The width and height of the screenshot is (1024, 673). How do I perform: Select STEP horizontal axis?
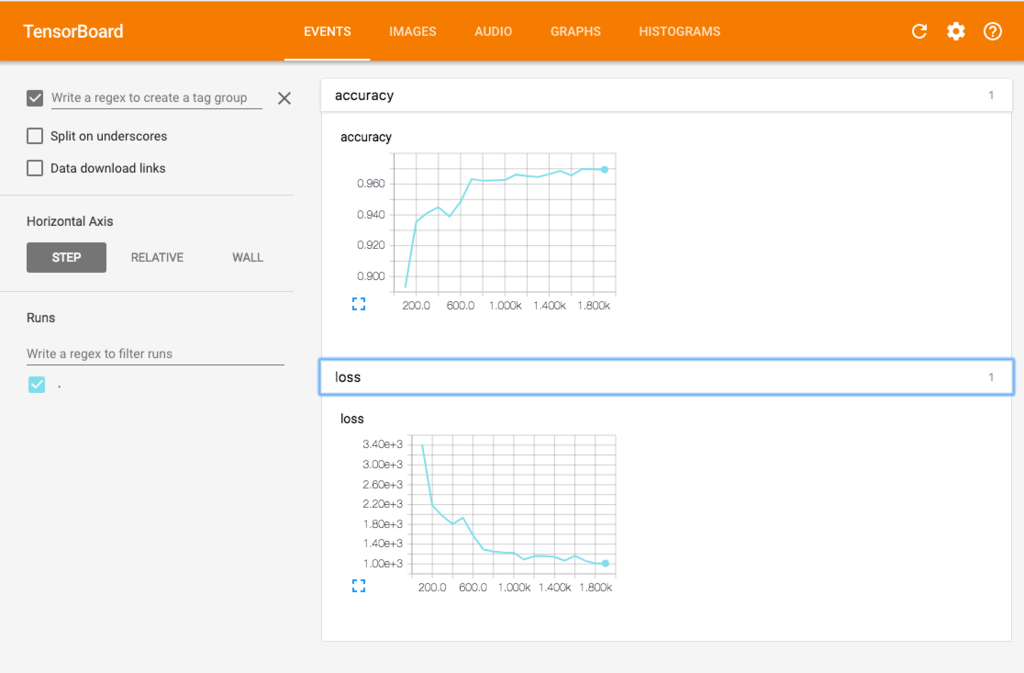tap(67, 257)
